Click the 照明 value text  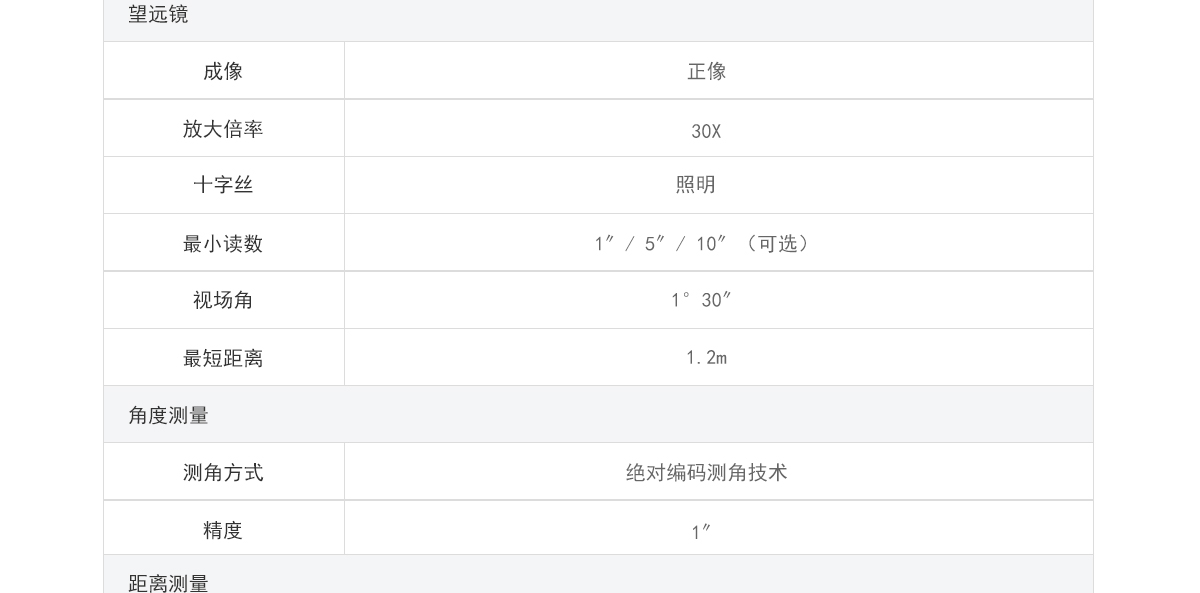[x=696, y=185]
